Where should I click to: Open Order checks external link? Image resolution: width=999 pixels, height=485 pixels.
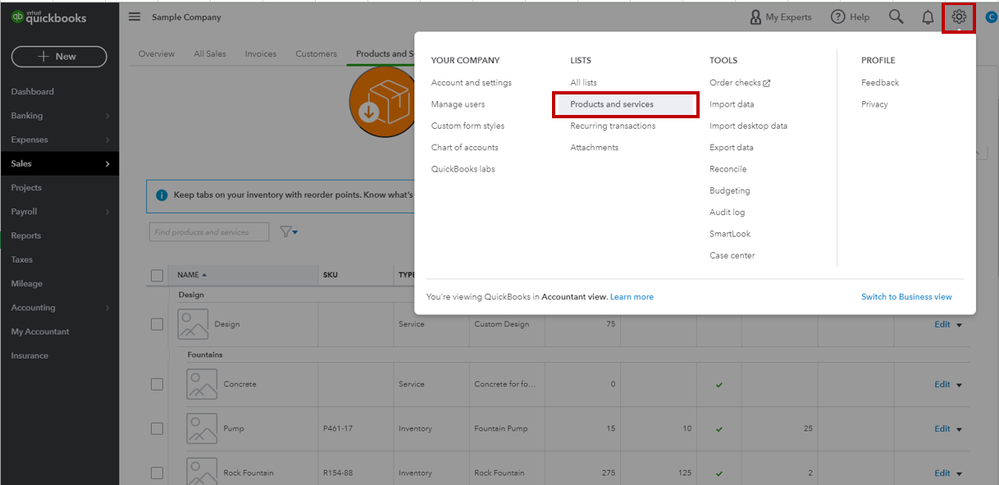pyautogui.click(x=740, y=83)
